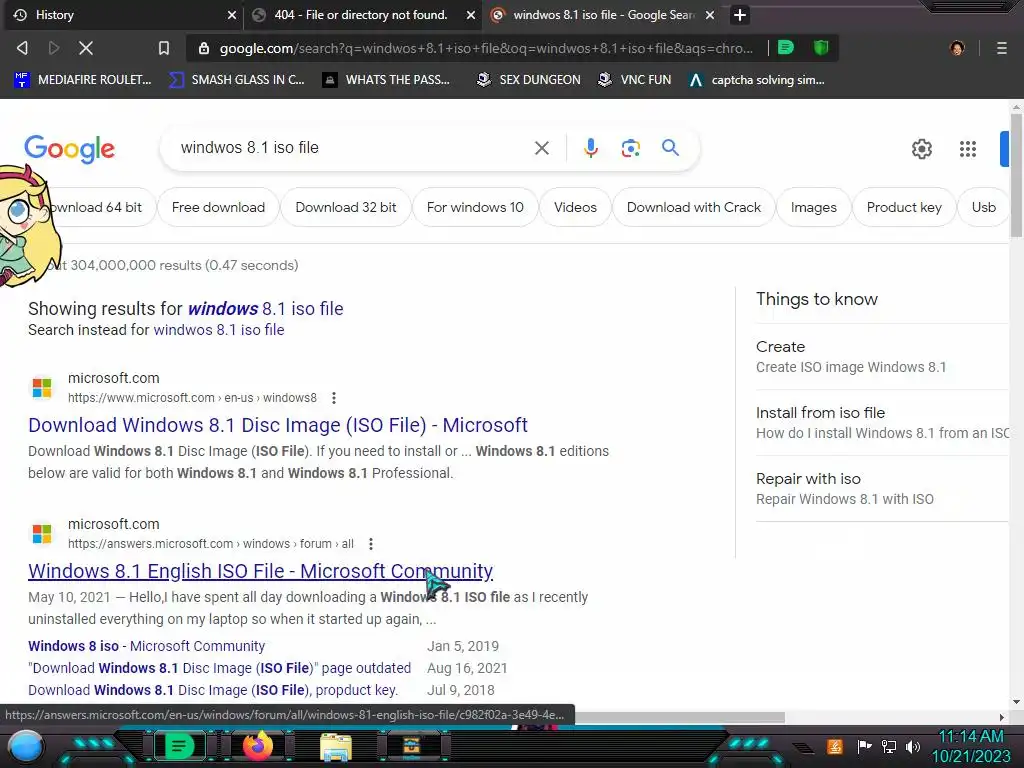Open the network tray icon
This screenshot has width=1024, height=768.
point(889,746)
